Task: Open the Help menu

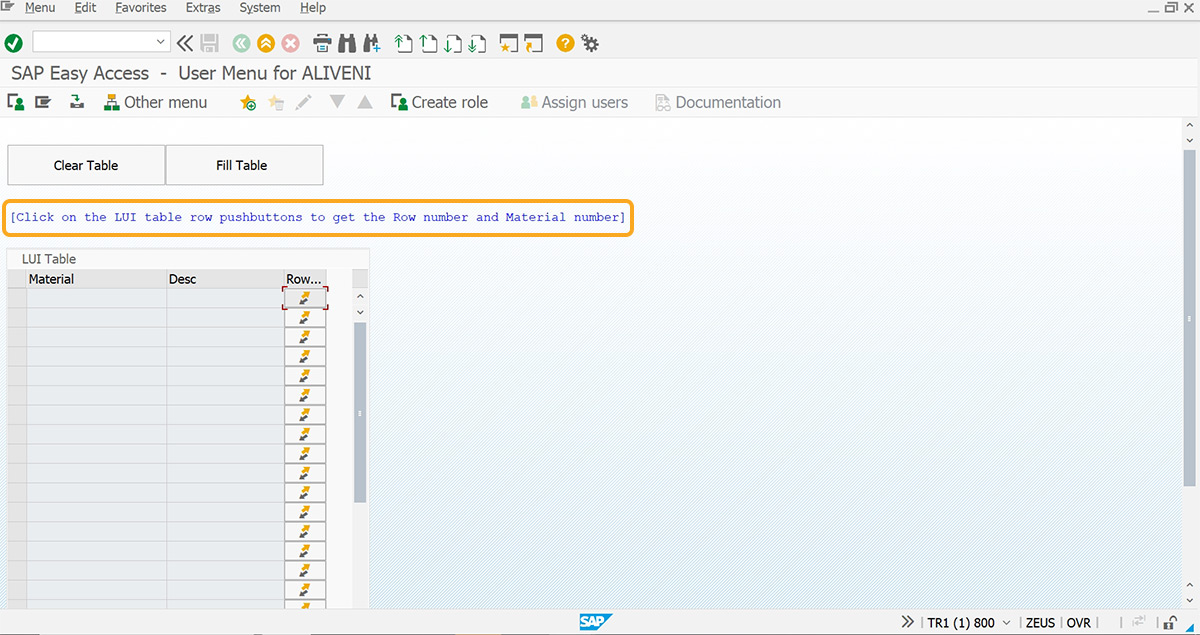Action: click(313, 7)
